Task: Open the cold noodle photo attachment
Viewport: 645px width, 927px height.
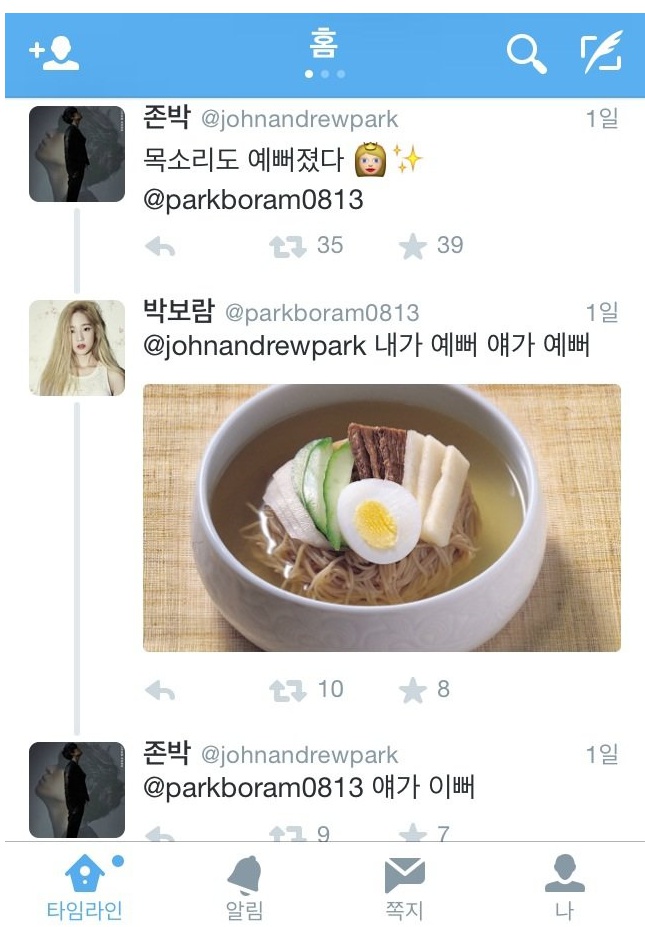Action: coord(382,518)
